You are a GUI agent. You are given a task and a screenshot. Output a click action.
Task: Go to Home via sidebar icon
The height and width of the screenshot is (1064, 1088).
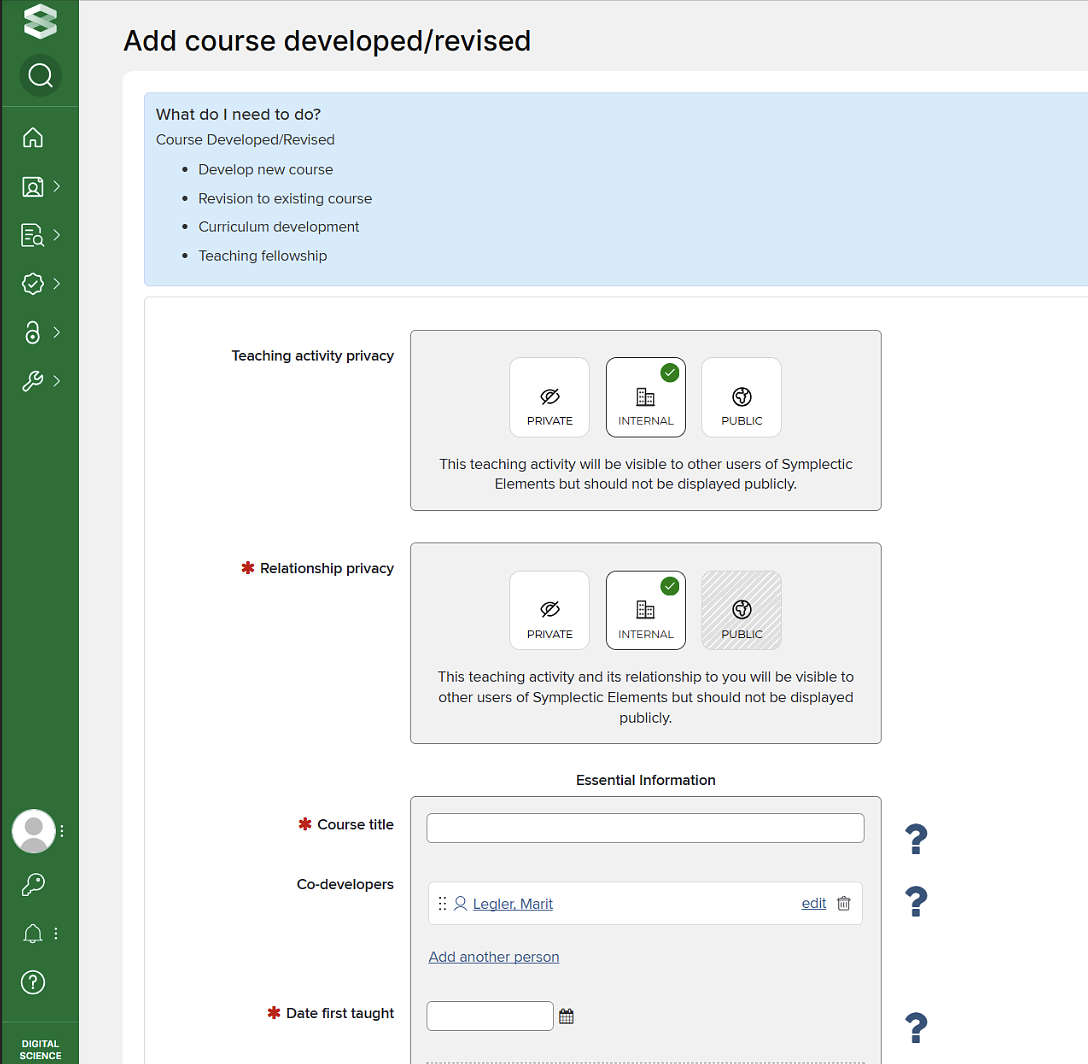pos(33,138)
